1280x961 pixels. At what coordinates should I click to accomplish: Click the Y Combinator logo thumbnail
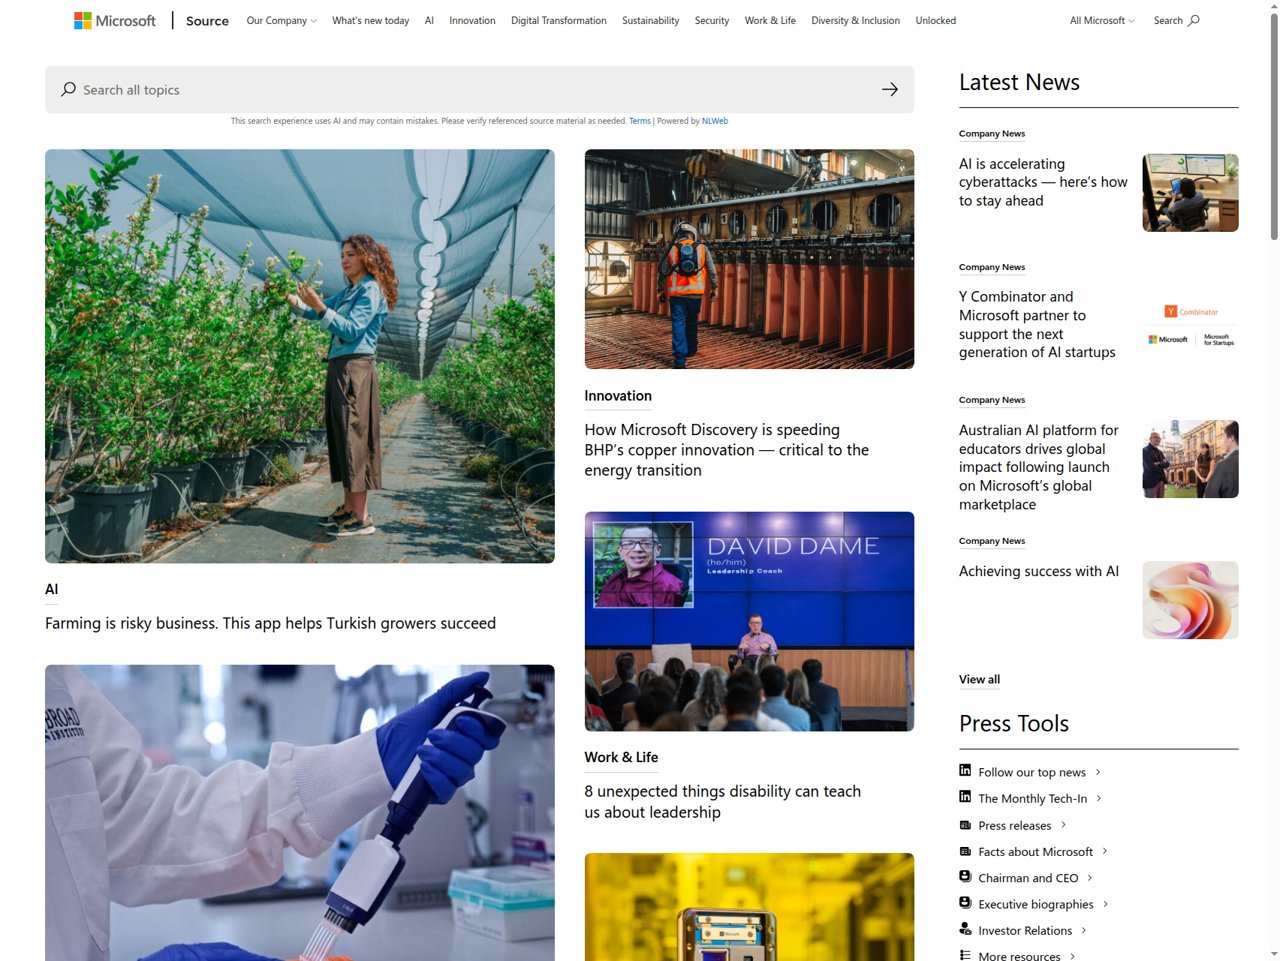tap(1190, 326)
